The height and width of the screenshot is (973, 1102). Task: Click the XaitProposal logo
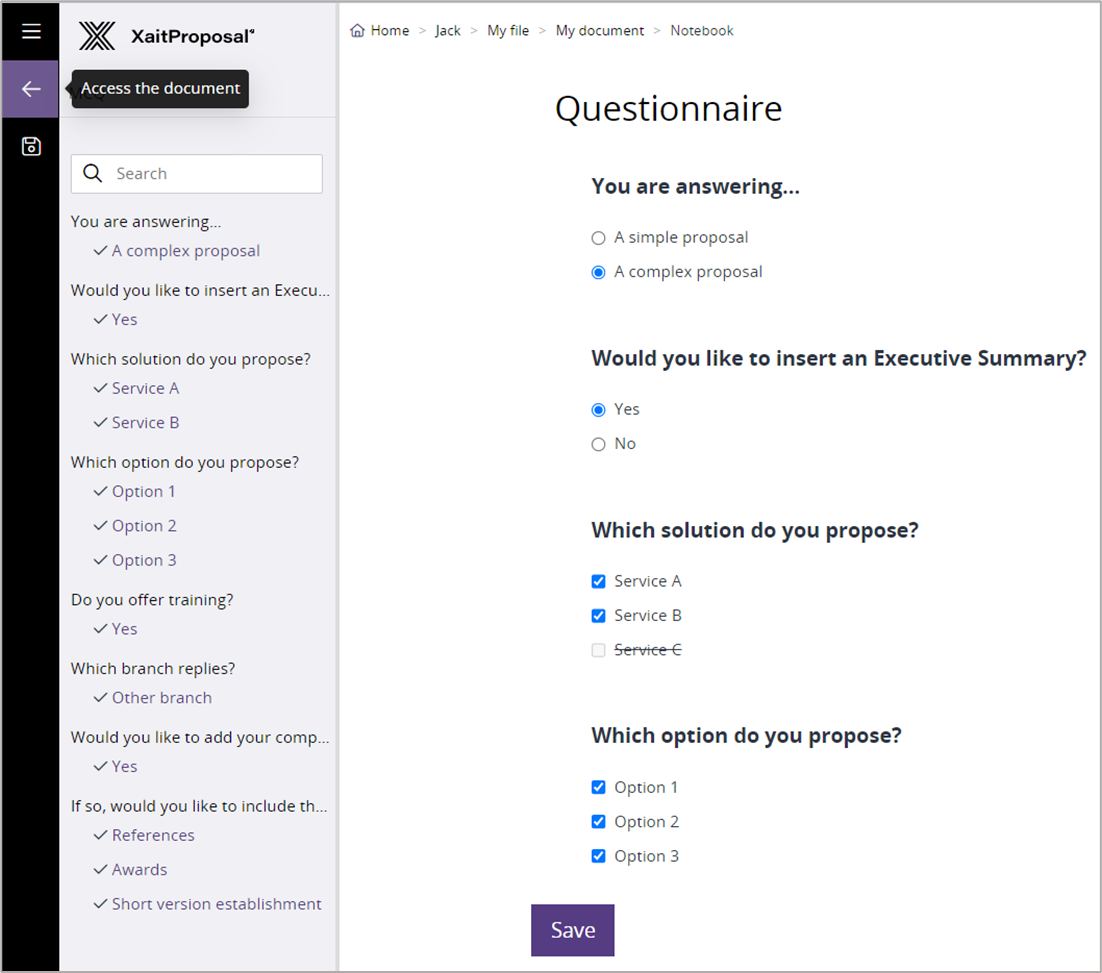[167, 37]
